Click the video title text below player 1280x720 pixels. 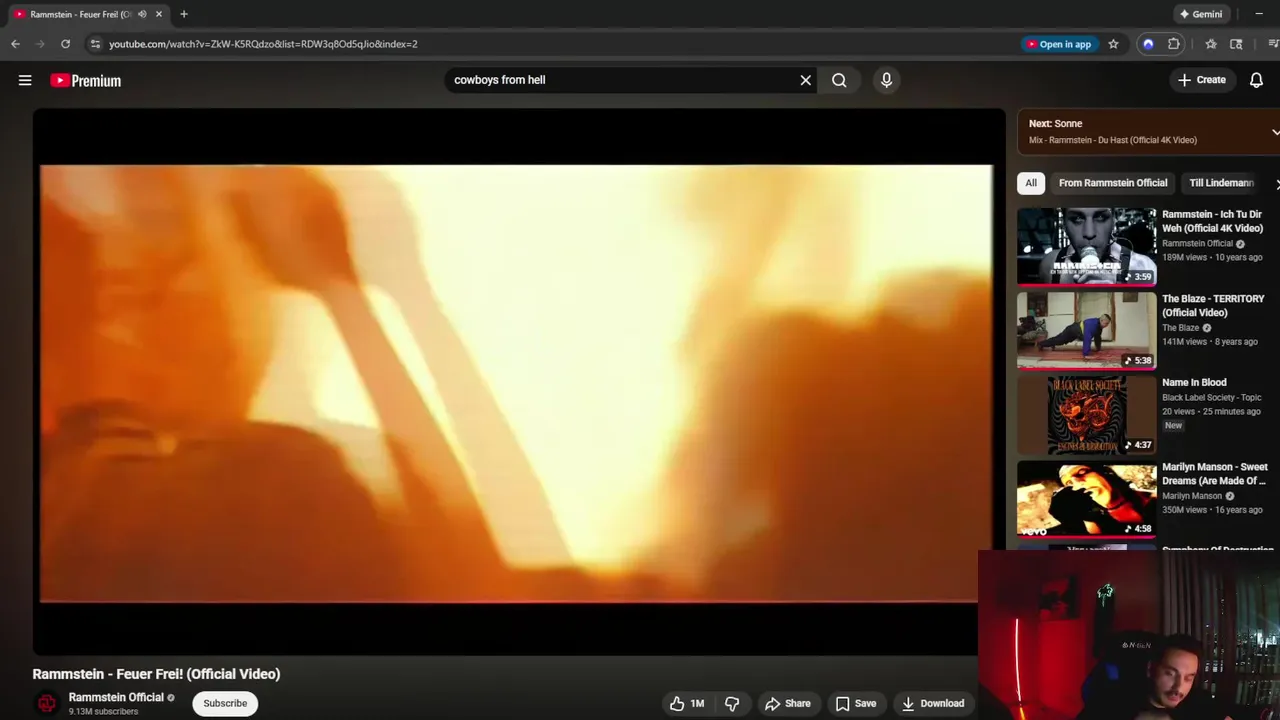click(x=156, y=674)
